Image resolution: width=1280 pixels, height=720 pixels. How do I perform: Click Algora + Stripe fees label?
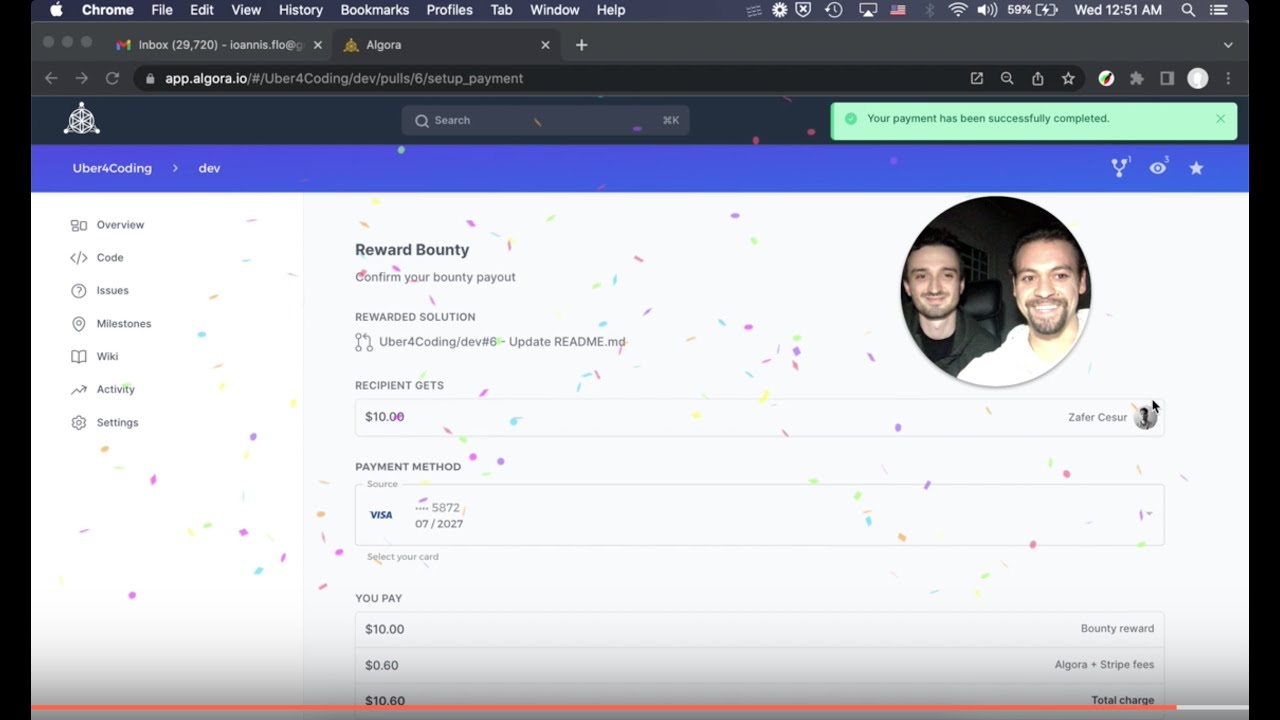[x=1104, y=665]
